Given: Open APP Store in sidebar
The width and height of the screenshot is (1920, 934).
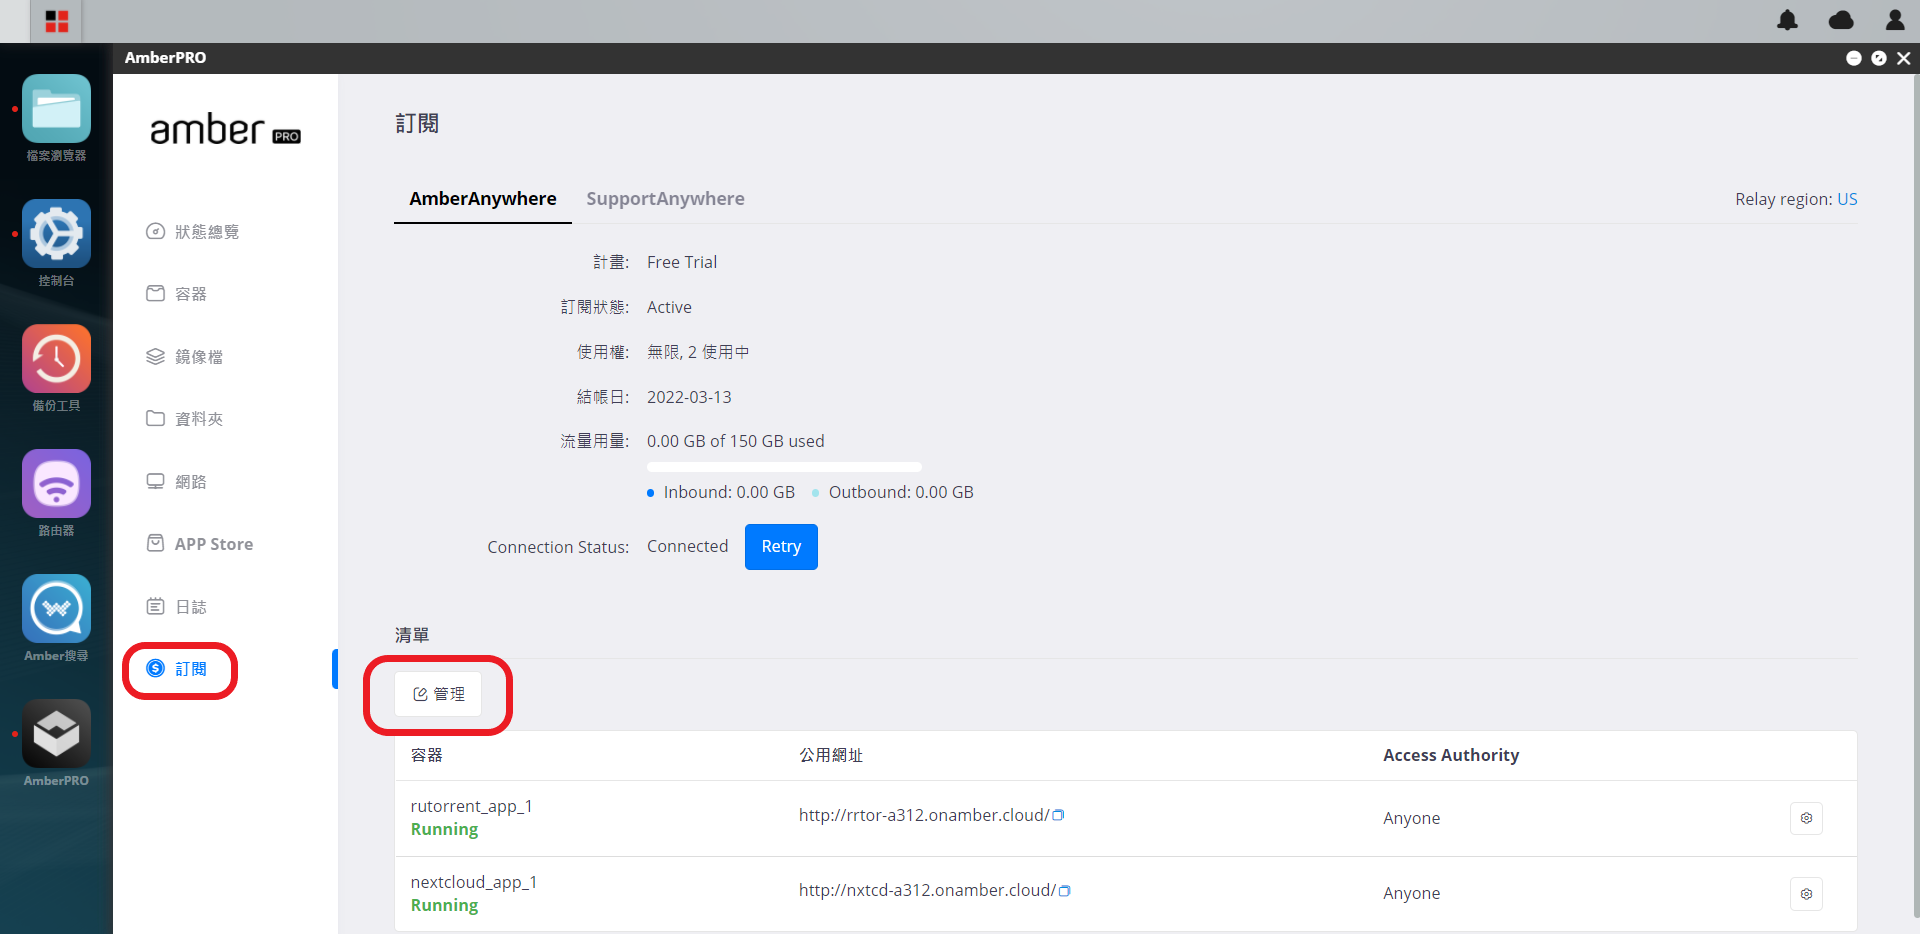Looking at the screenshot, I should point(199,544).
